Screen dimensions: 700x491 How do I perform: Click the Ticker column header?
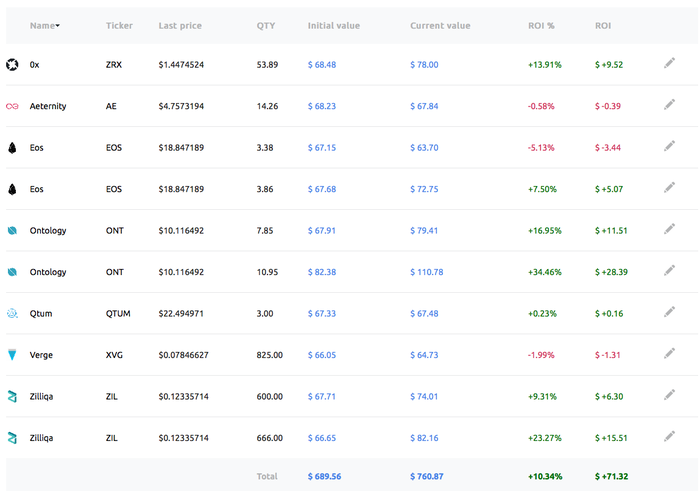tap(119, 25)
